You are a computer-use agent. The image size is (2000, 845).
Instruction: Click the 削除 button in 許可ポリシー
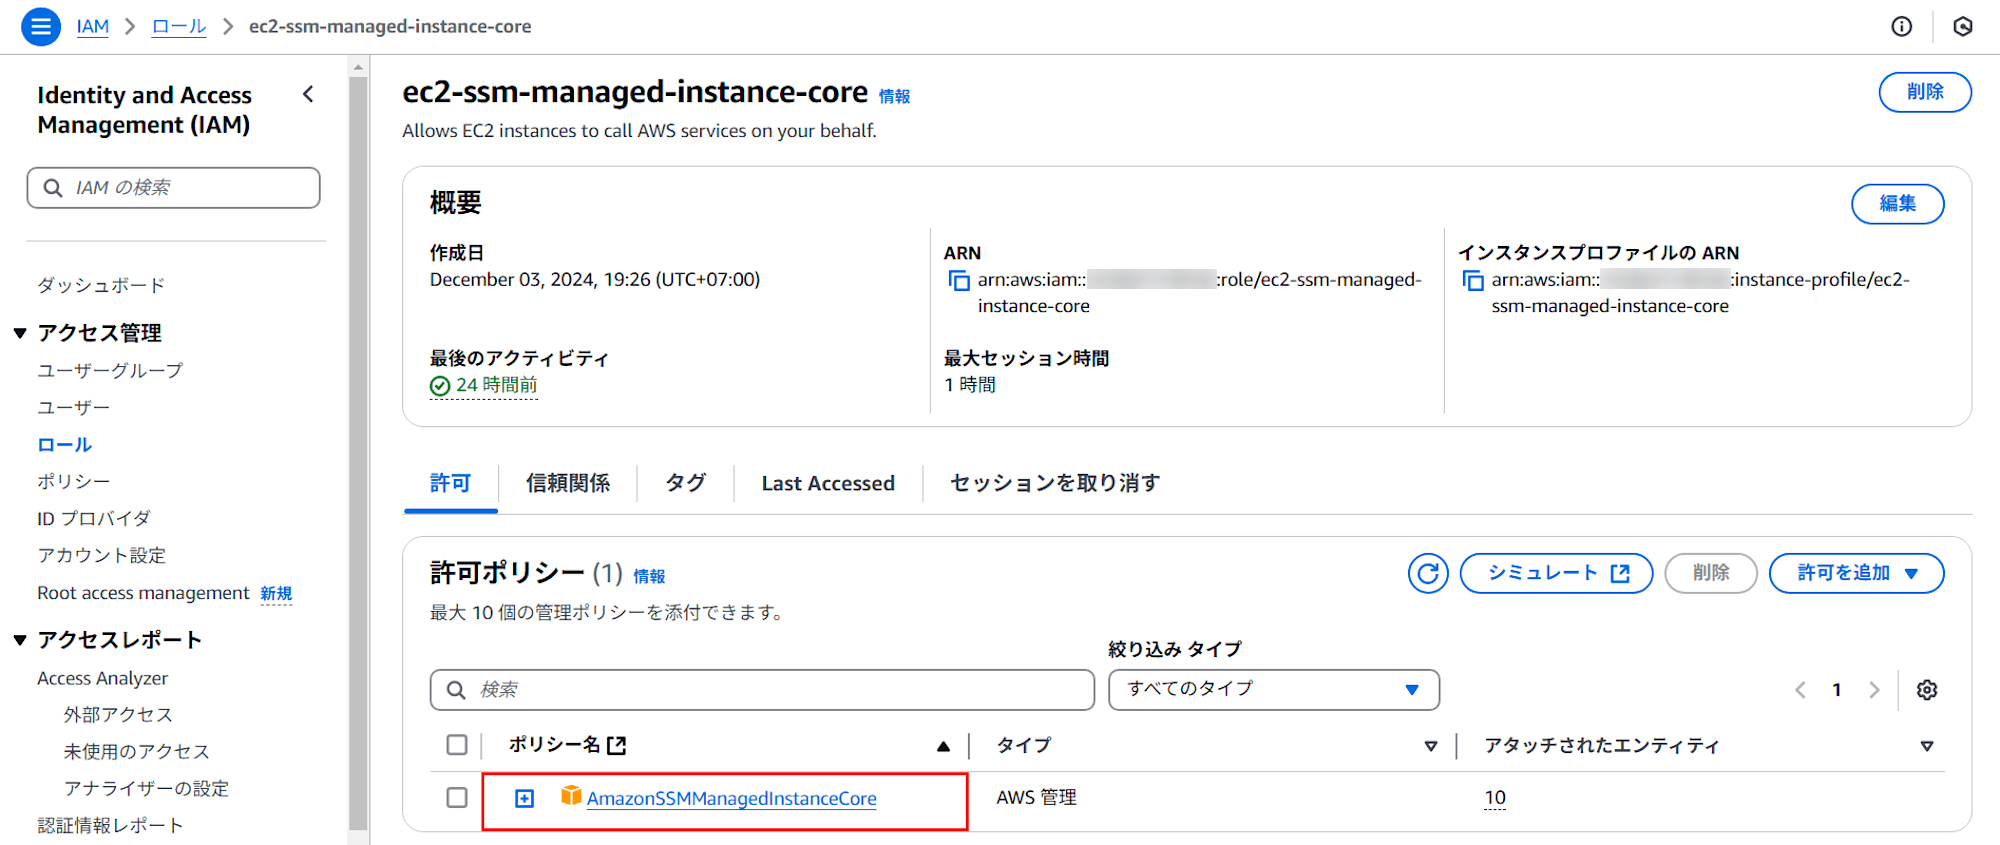(x=1711, y=573)
